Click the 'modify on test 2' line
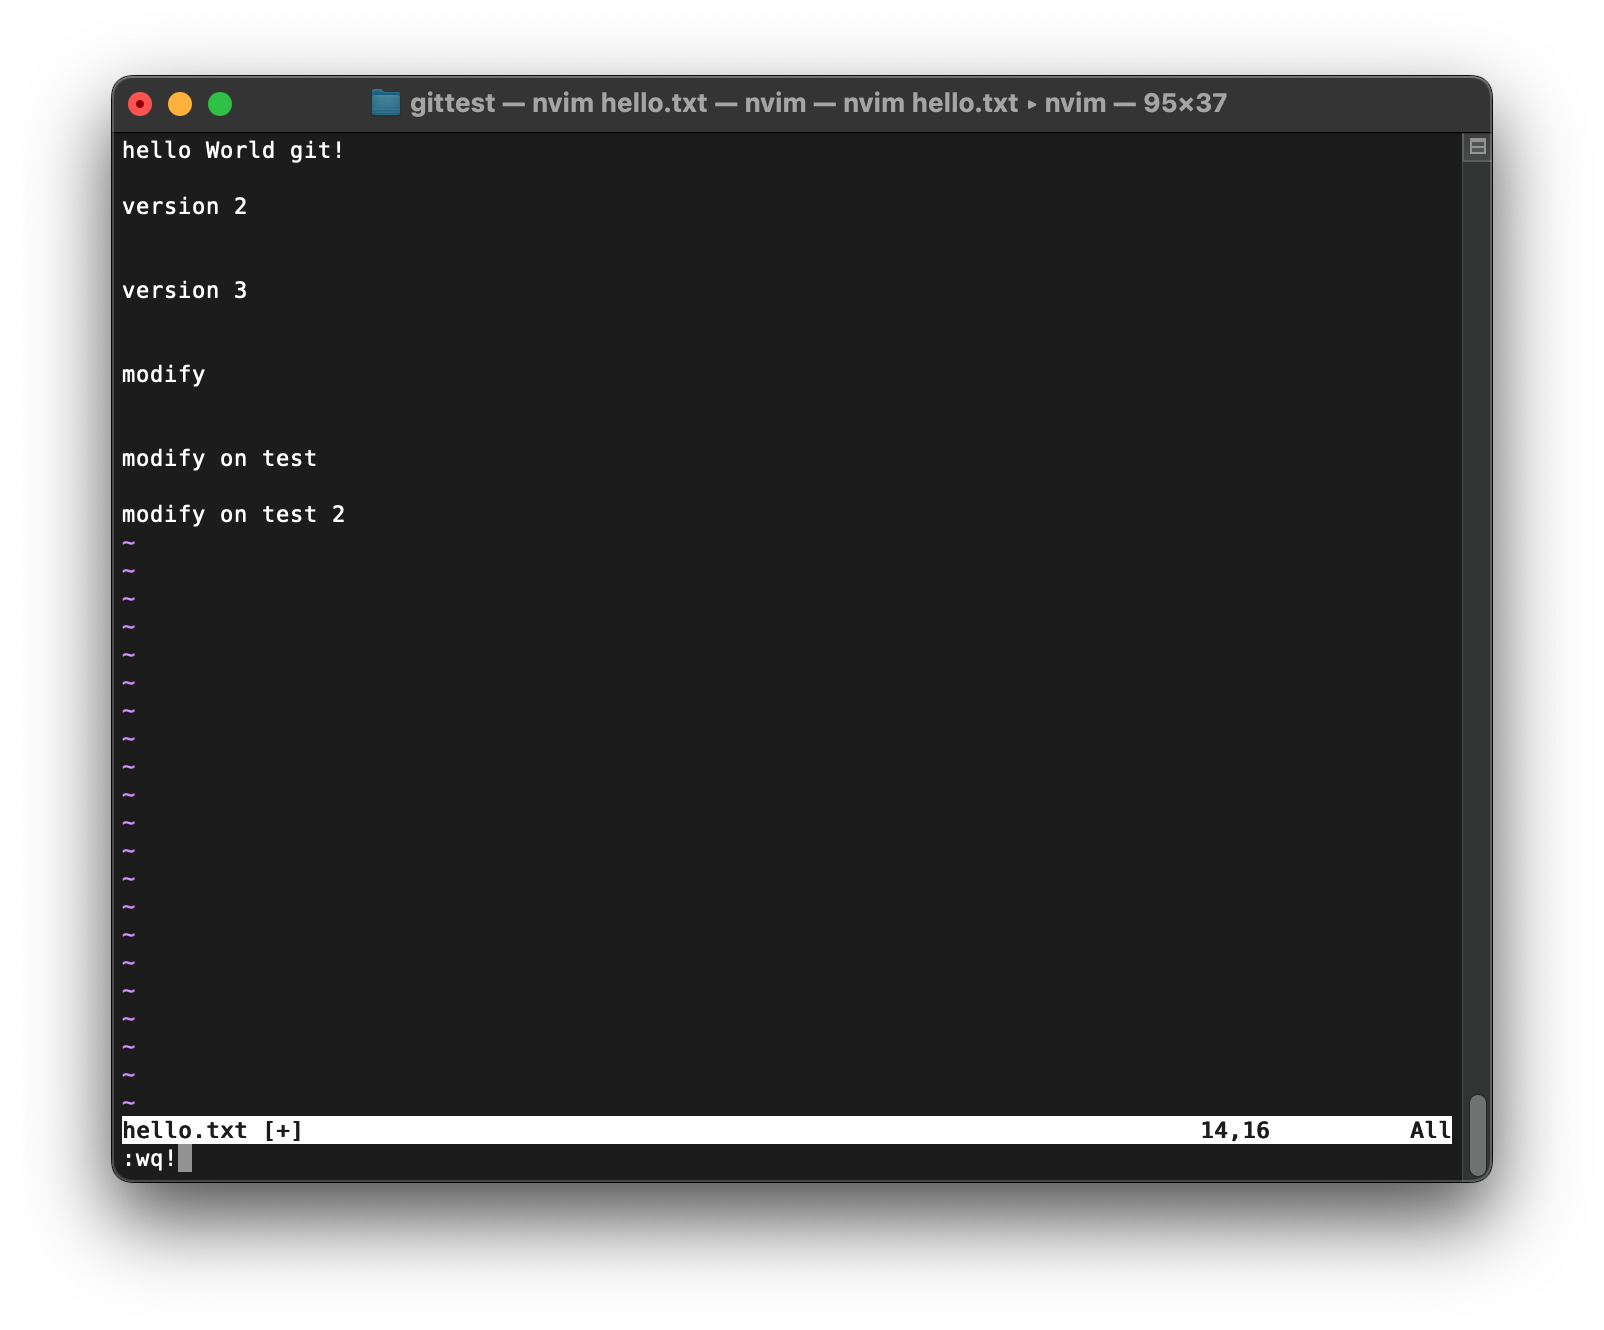1604x1330 pixels. click(x=233, y=514)
